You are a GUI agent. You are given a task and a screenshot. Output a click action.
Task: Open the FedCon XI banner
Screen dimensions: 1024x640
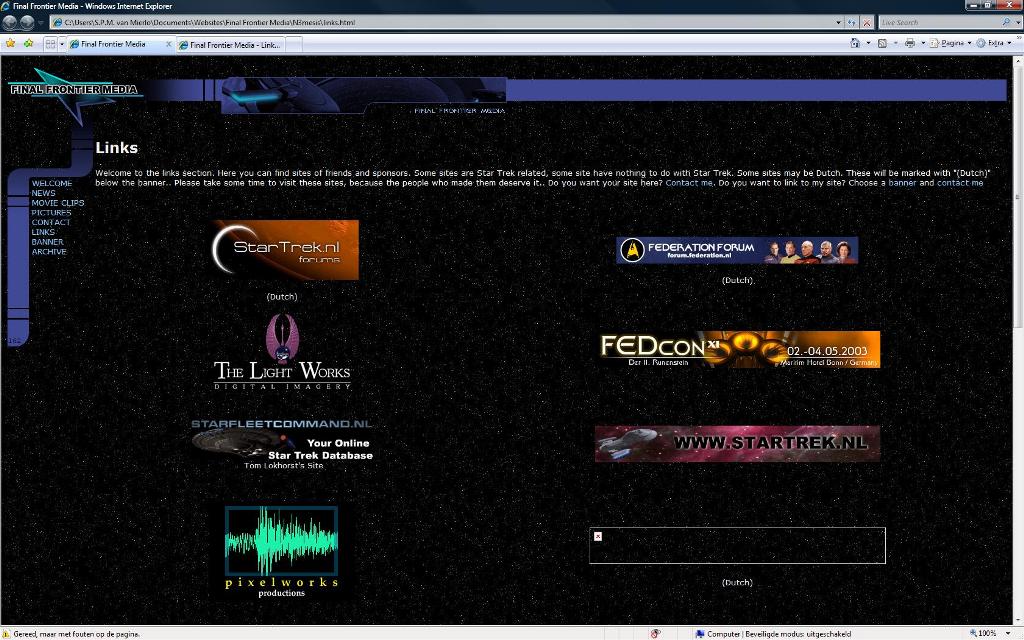[x=739, y=349]
